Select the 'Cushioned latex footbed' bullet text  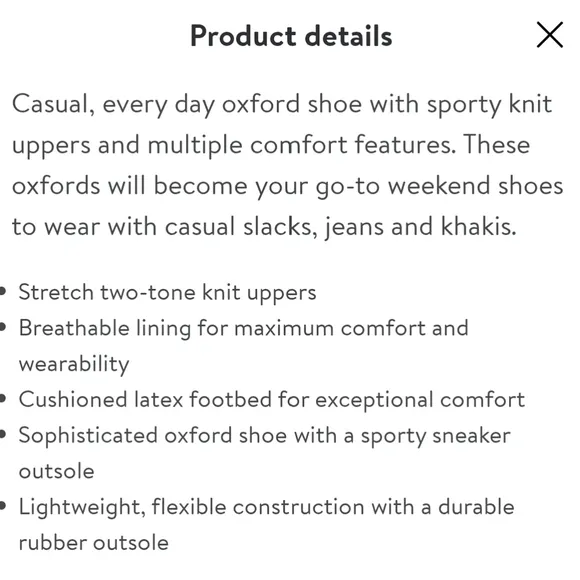click(x=272, y=400)
